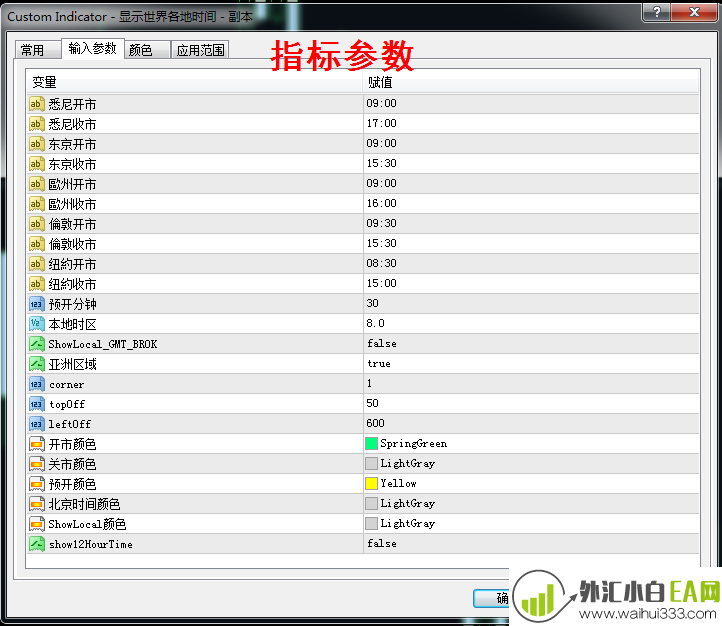Click the color icon beside ShowLocal颜色

pyautogui.click(x=36, y=524)
